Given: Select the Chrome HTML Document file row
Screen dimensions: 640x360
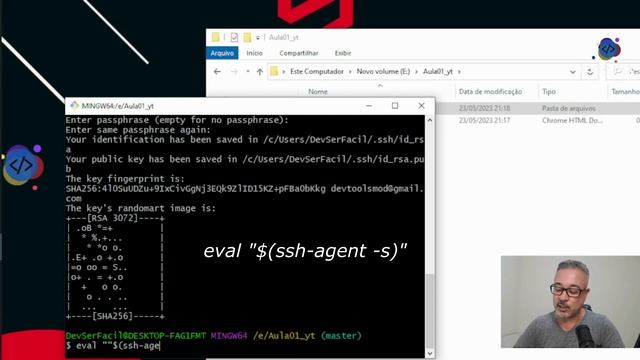Looking at the screenshot, I should click(538, 120).
